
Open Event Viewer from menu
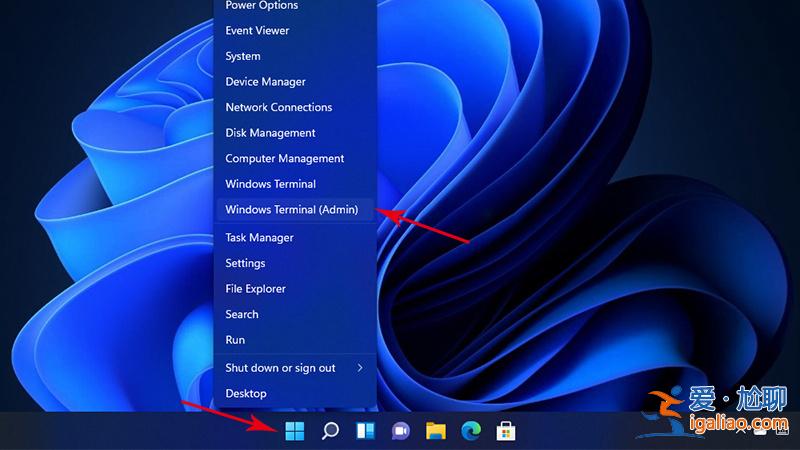(x=295, y=31)
